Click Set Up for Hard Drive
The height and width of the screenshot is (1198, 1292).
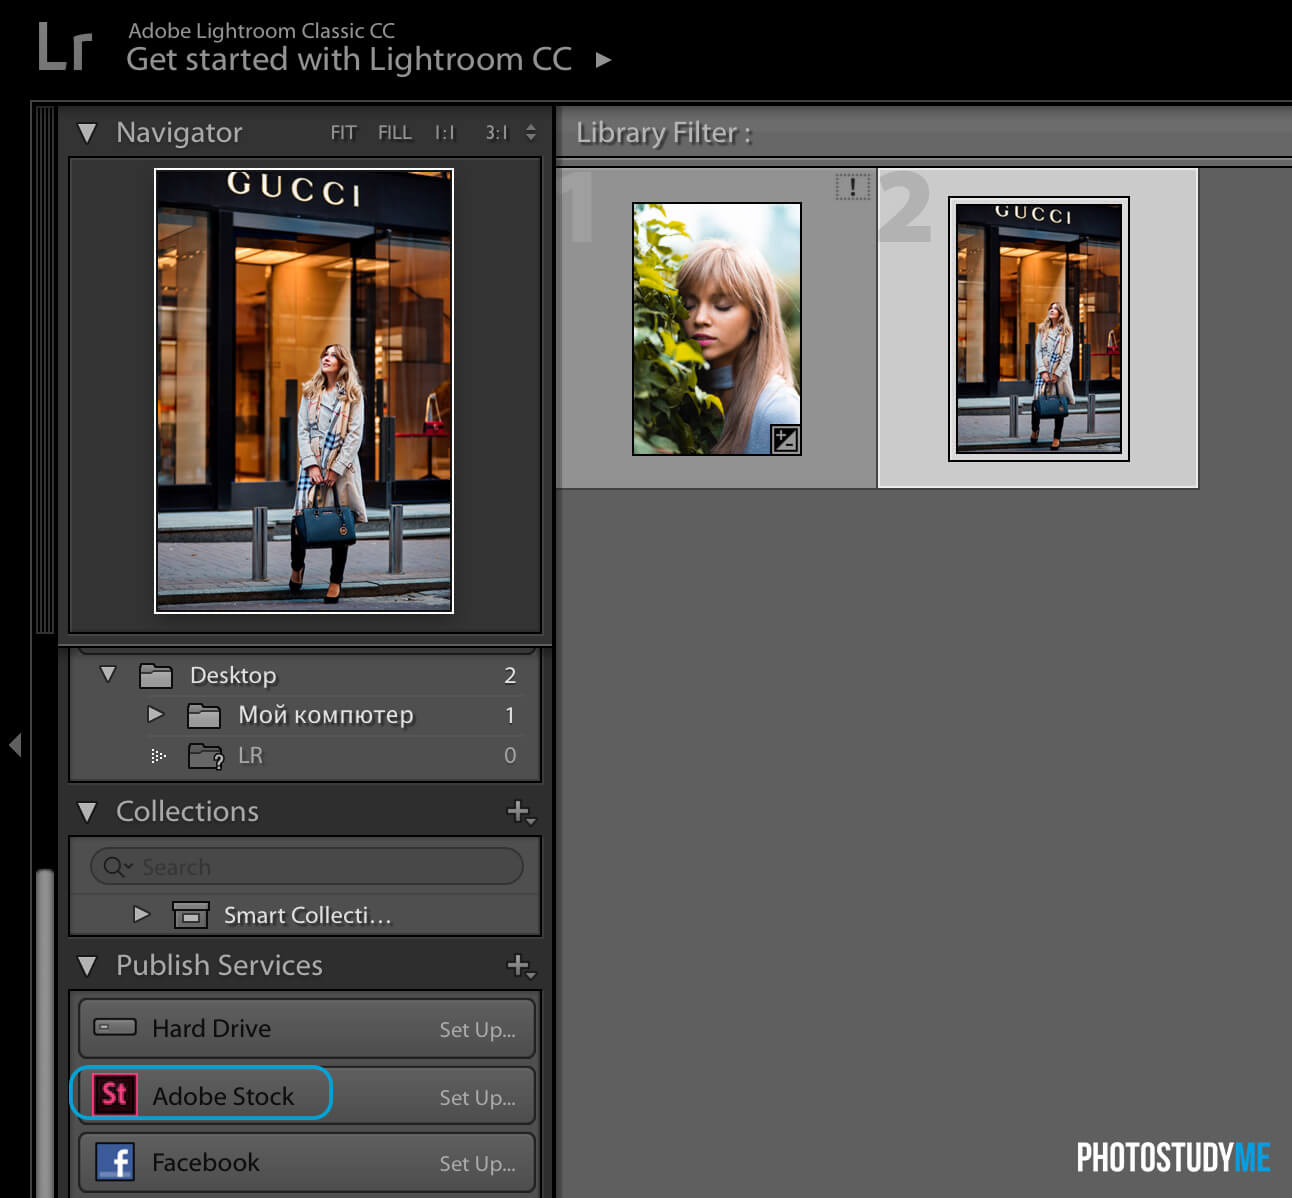click(x=478, y=1030)
